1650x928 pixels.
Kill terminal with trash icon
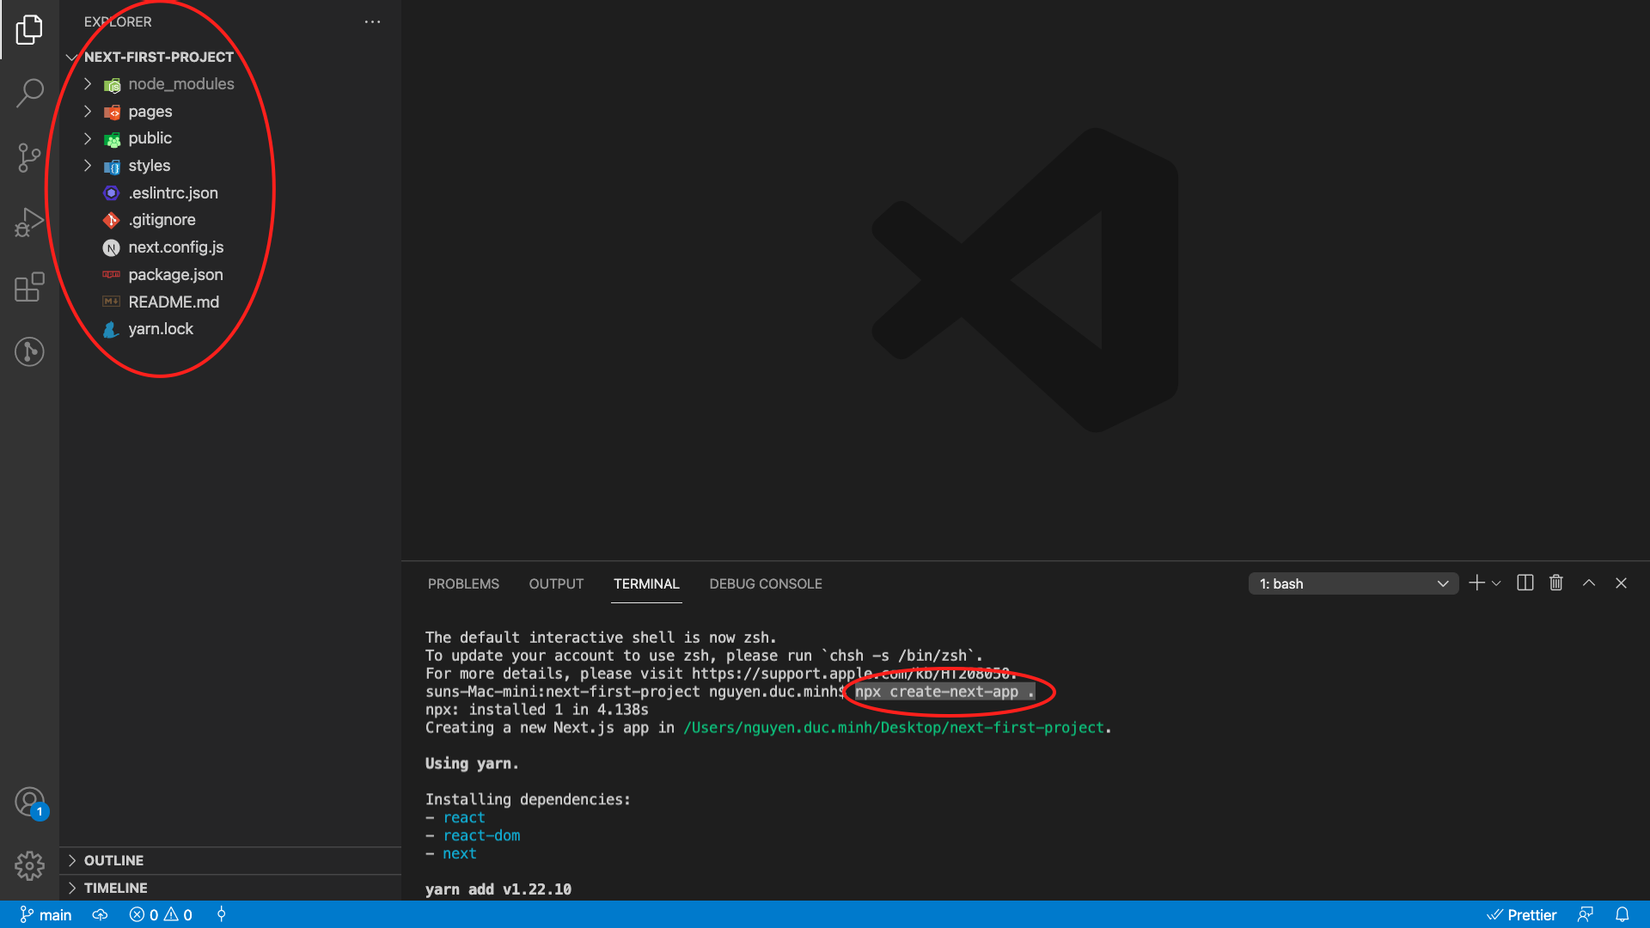click(x=1556, y=583)
